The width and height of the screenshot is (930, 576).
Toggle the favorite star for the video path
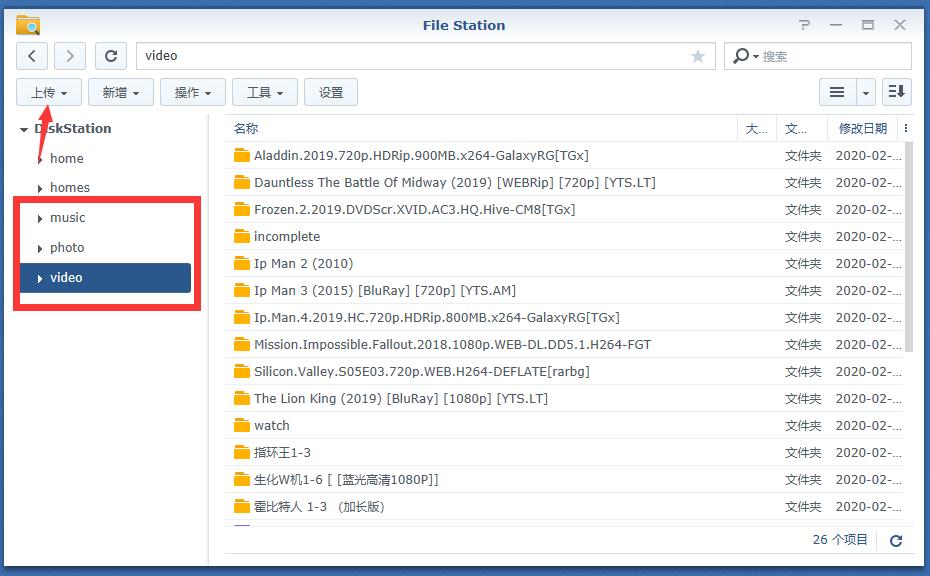click(698, 56)
